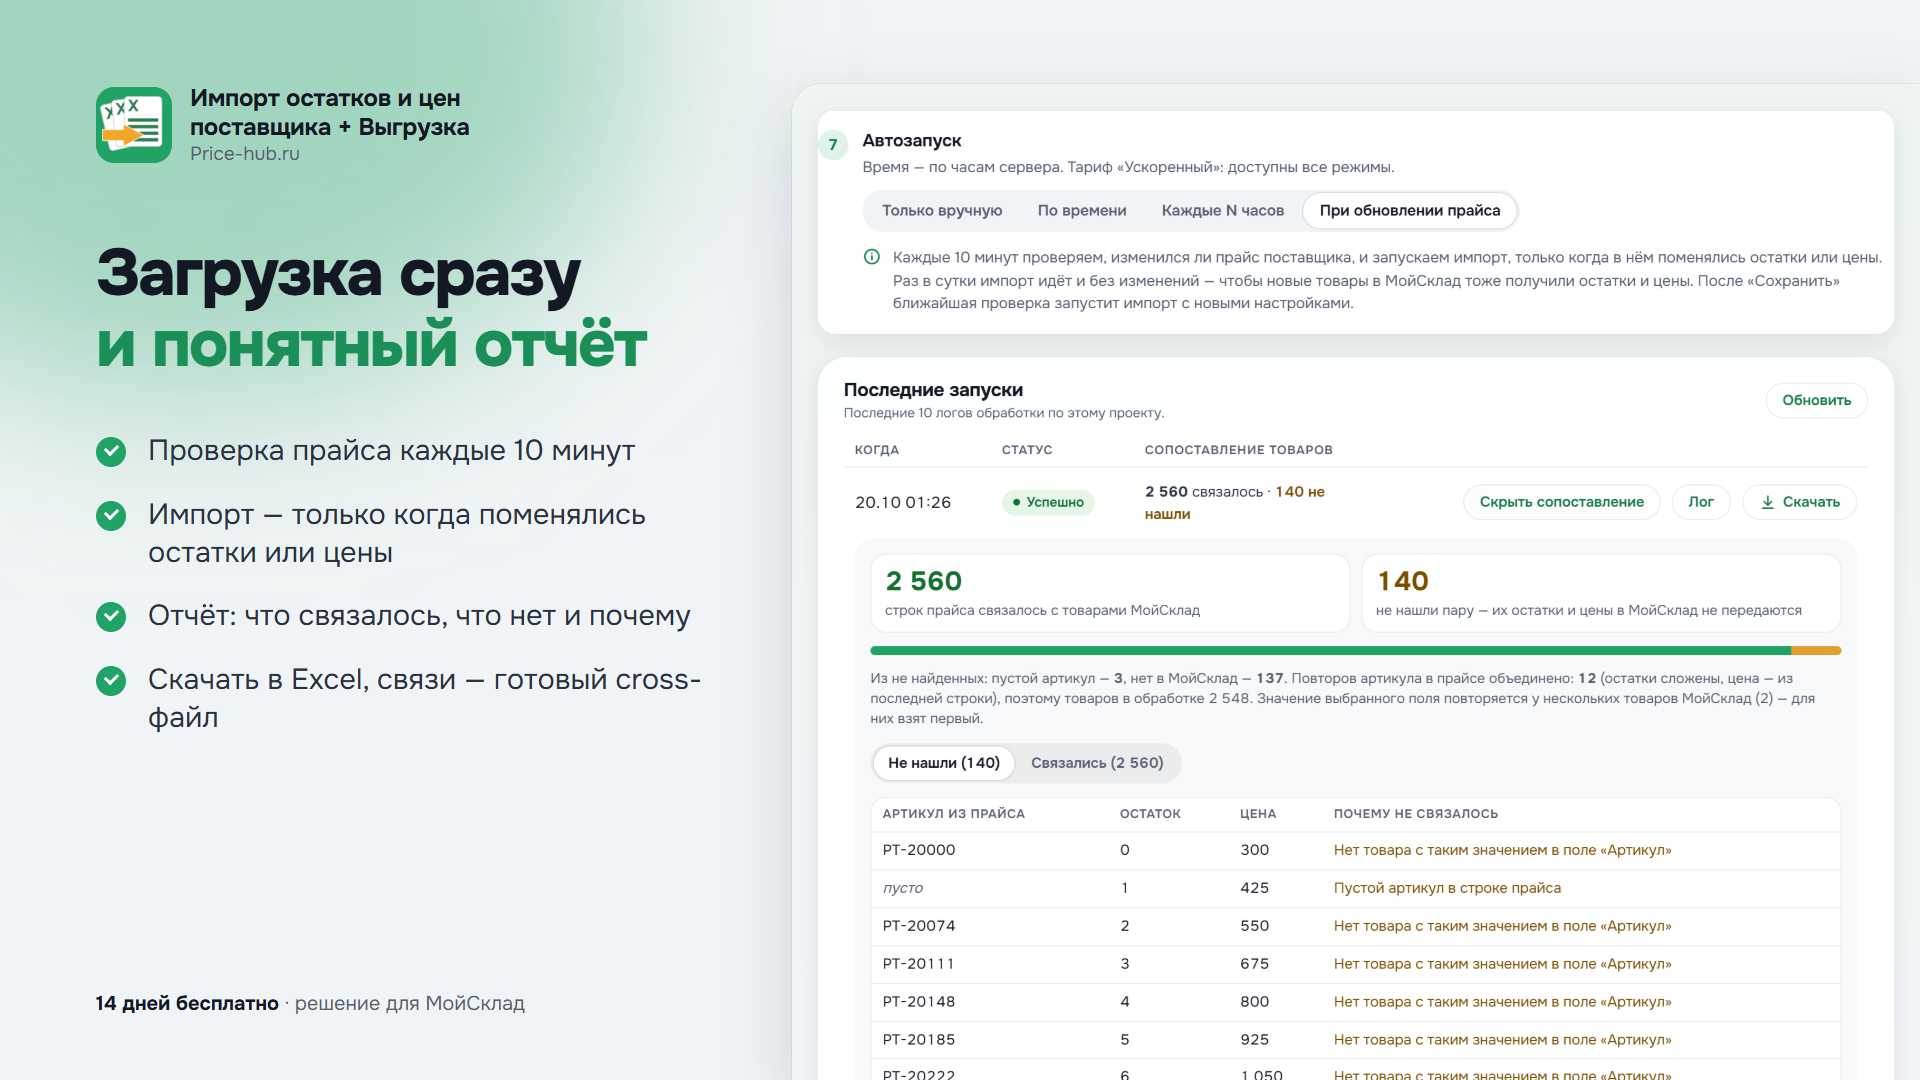Click the price value '425'
The image size is (1920, 1080).
pos(1254,888)
